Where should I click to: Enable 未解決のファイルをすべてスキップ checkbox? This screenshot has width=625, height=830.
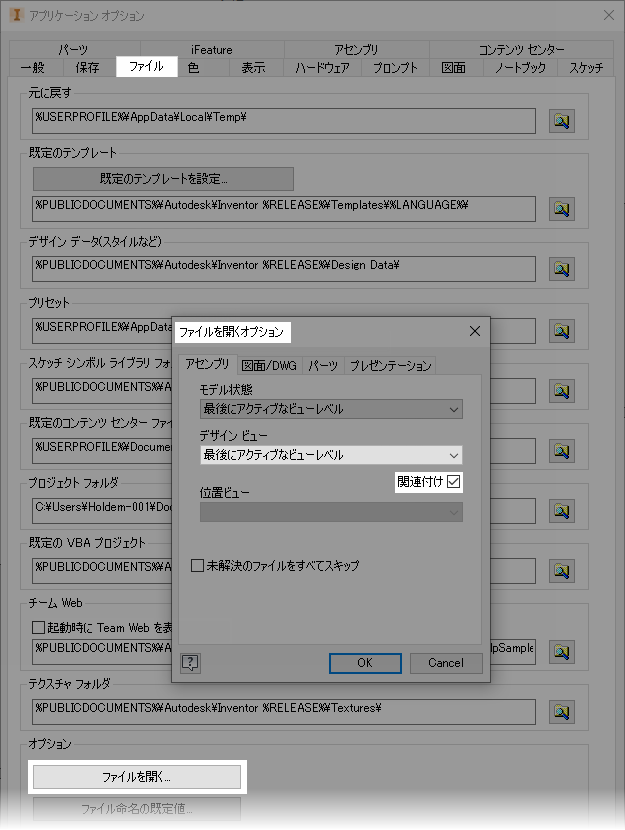point(197,565)
